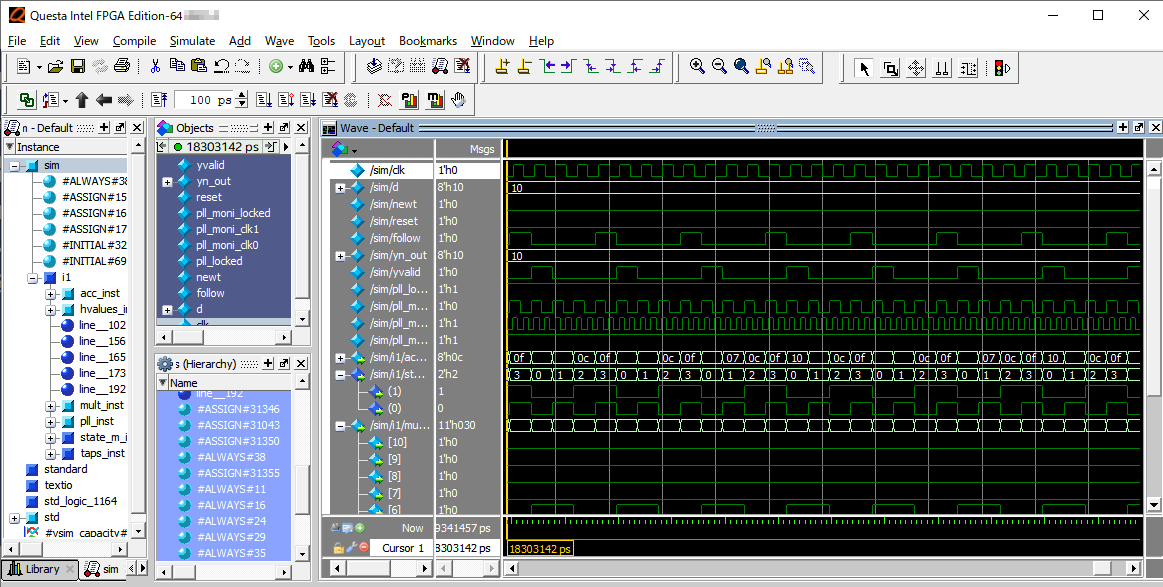Click the binoculars Find icon

tap(306, 67)
